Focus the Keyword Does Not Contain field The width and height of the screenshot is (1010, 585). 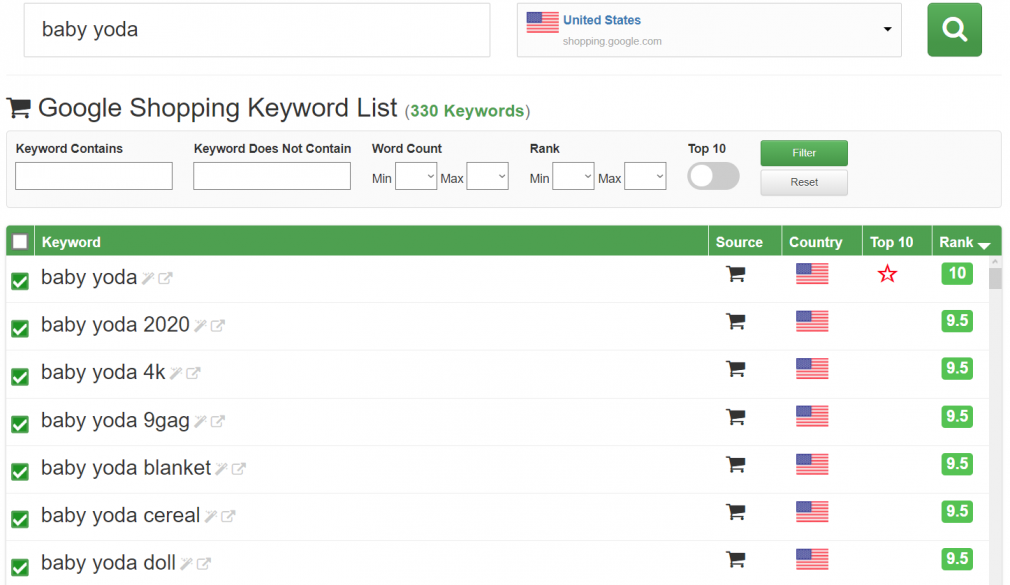[272, 176]
